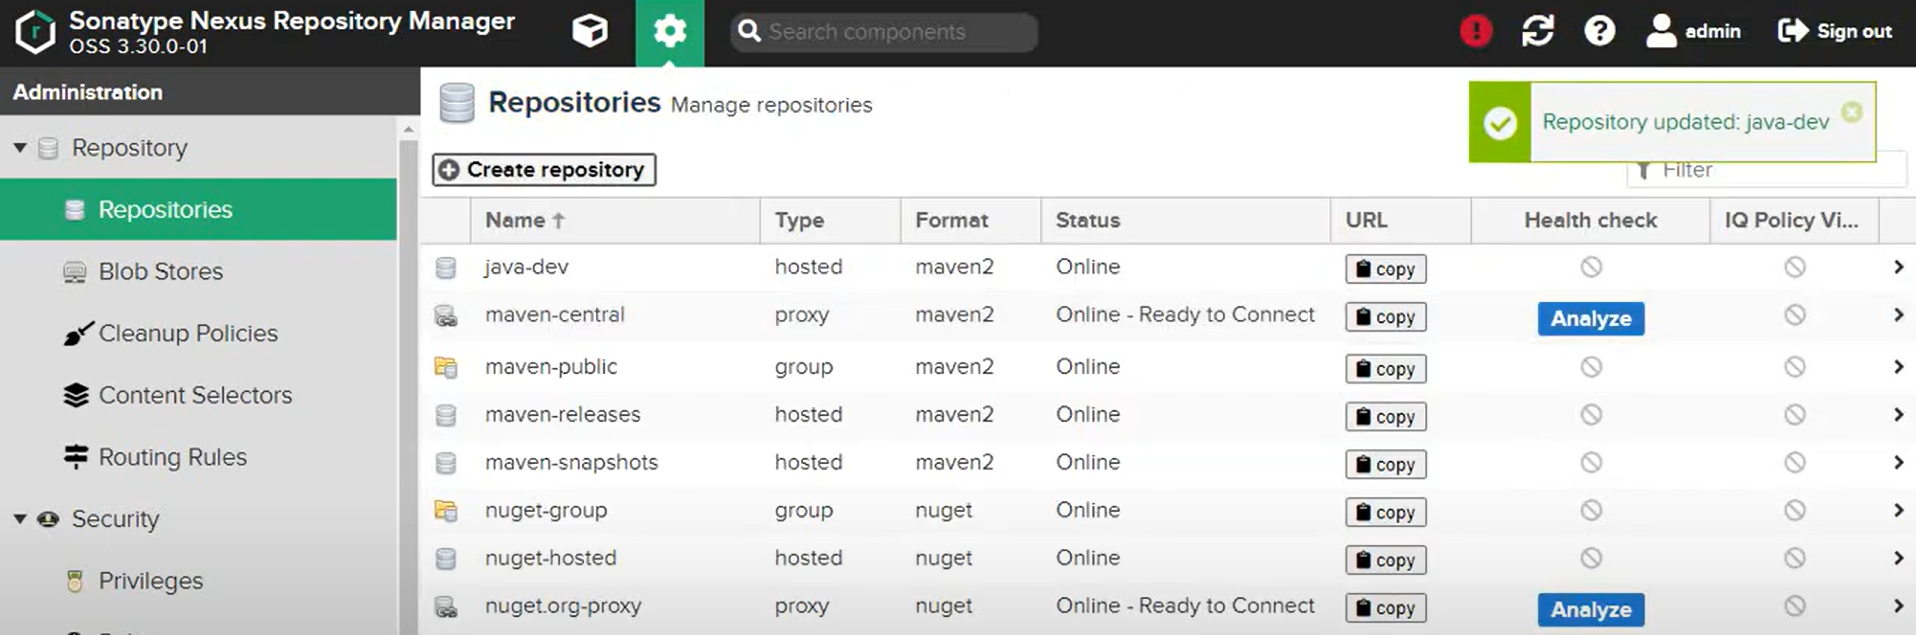Viewport: 1916px width, 635px height.
Task: Click the red alert warning icon
Action: pyautogui.click(x=1476, y=32)
